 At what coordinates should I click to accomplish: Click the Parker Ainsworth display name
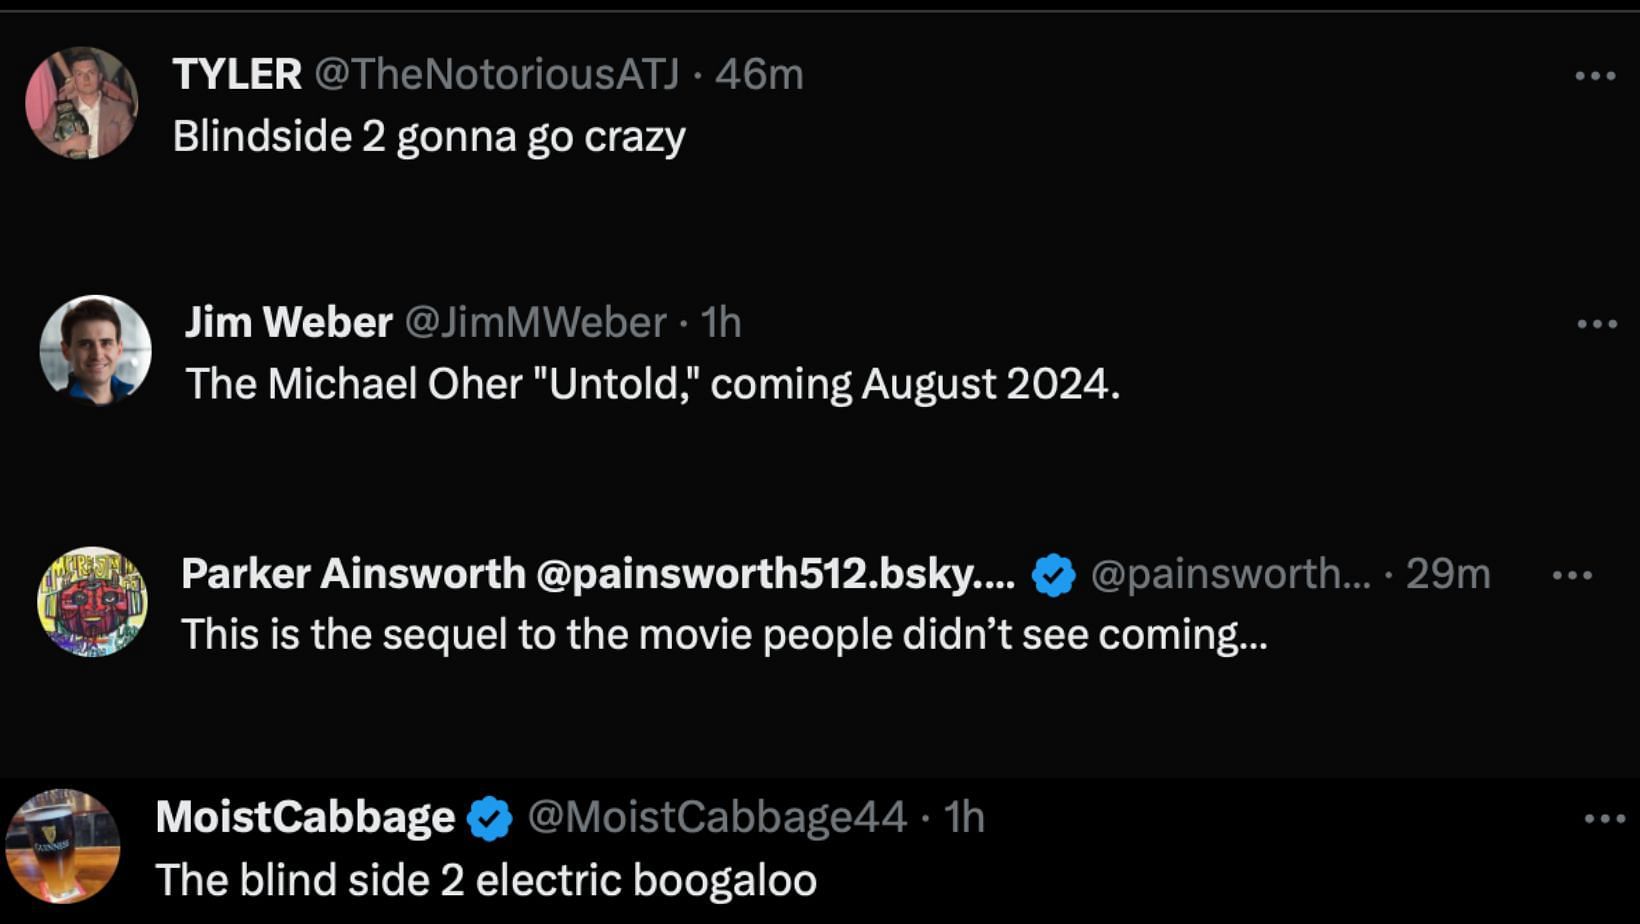coord(352,574)
